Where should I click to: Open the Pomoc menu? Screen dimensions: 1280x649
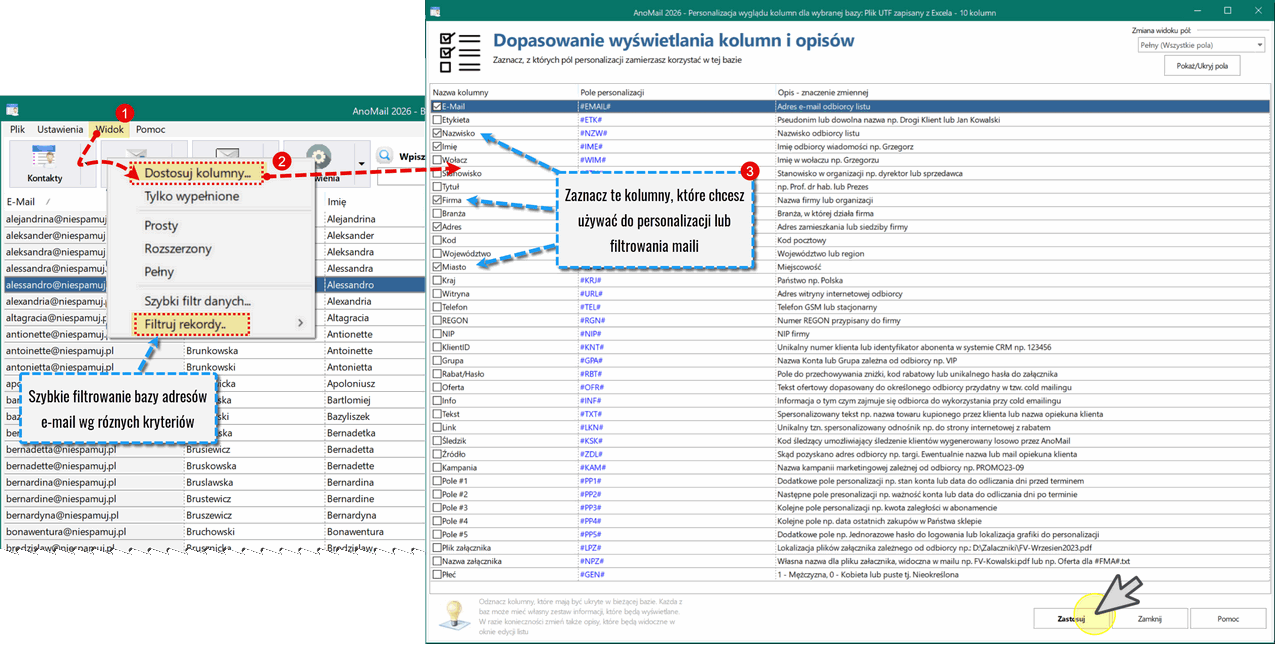click(x=151, y=129)
